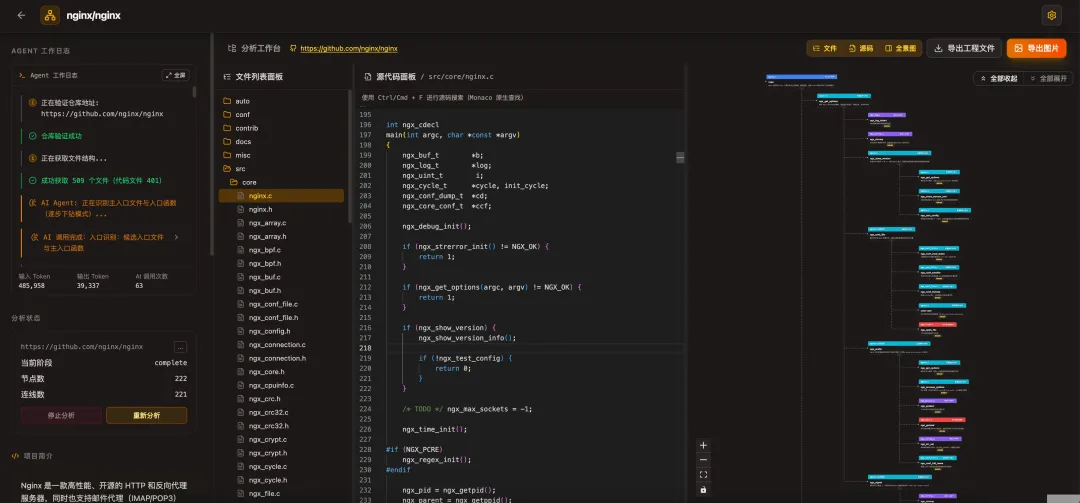Click the file icon beside ngx_cycle.c
The image size is (1080, 503).
240,466
